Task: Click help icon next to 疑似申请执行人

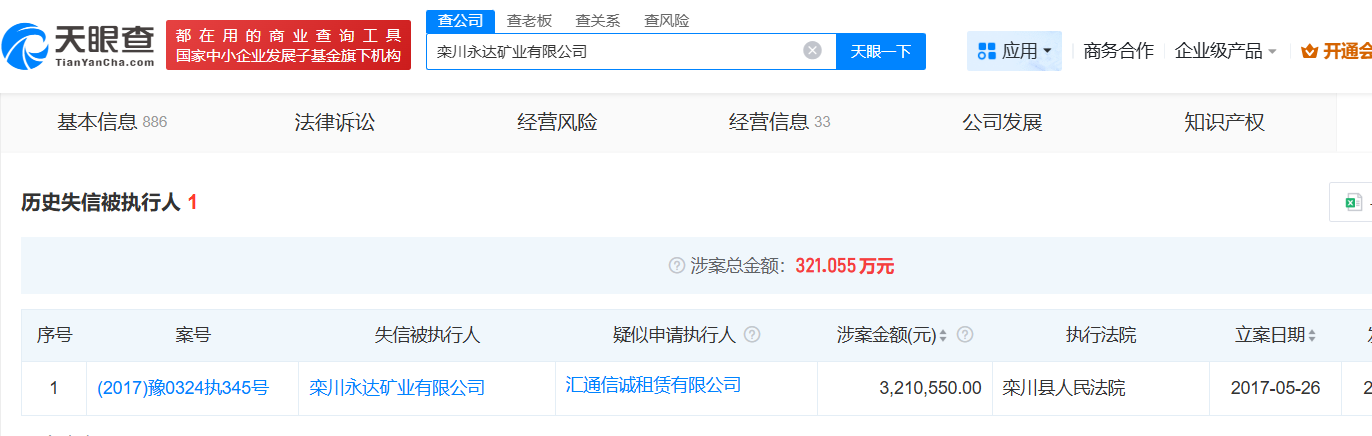Action: [x=752, y=335]
